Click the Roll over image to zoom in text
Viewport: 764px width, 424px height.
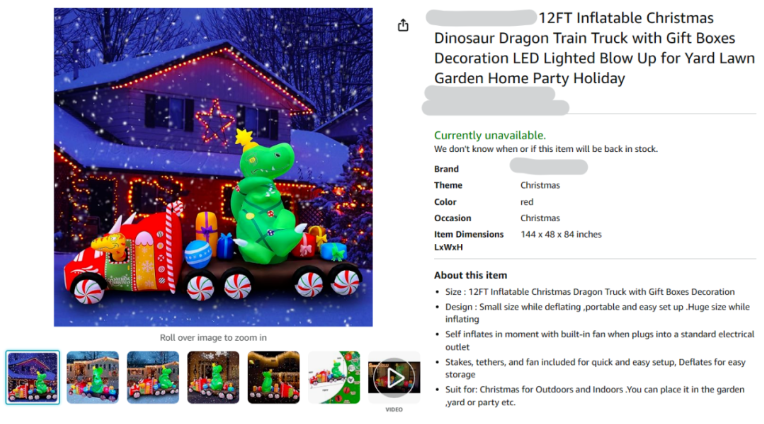(213, 337)
